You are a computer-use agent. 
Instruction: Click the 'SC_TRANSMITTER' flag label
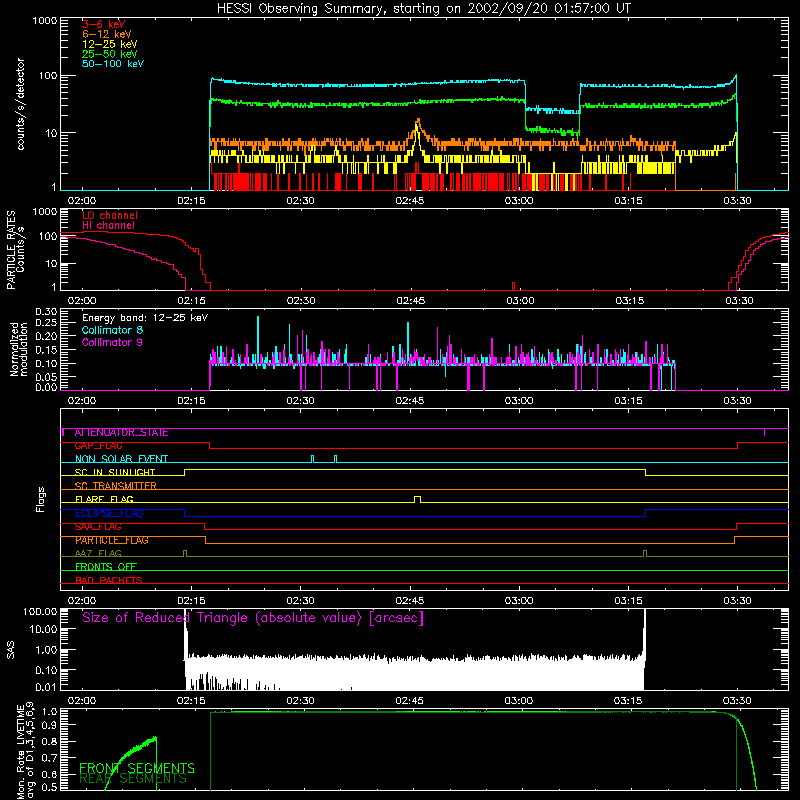(115, 486)
